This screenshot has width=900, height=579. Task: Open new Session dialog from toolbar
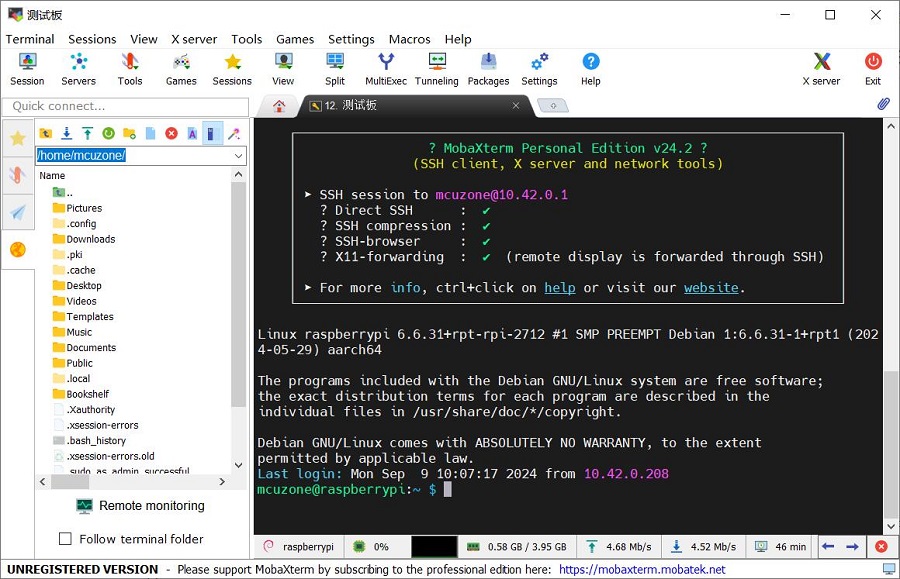coord(27,69)
